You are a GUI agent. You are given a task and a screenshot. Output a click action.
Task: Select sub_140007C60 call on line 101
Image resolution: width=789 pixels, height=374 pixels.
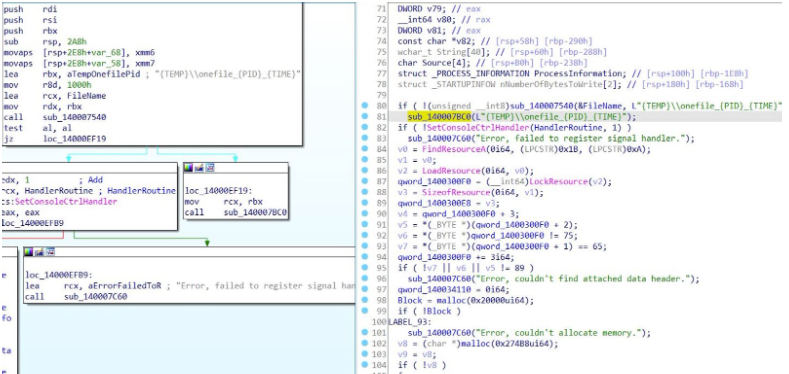[x=439, y=333]
